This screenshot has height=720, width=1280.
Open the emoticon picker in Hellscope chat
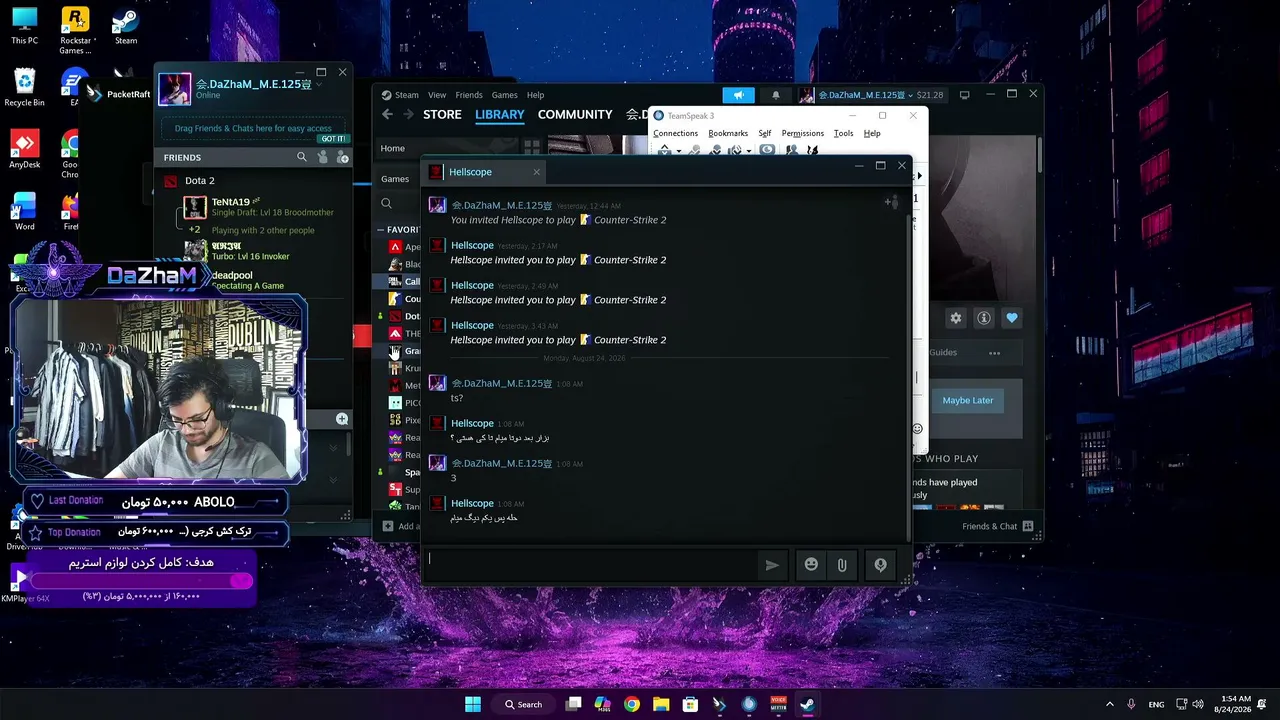[811, 565]
